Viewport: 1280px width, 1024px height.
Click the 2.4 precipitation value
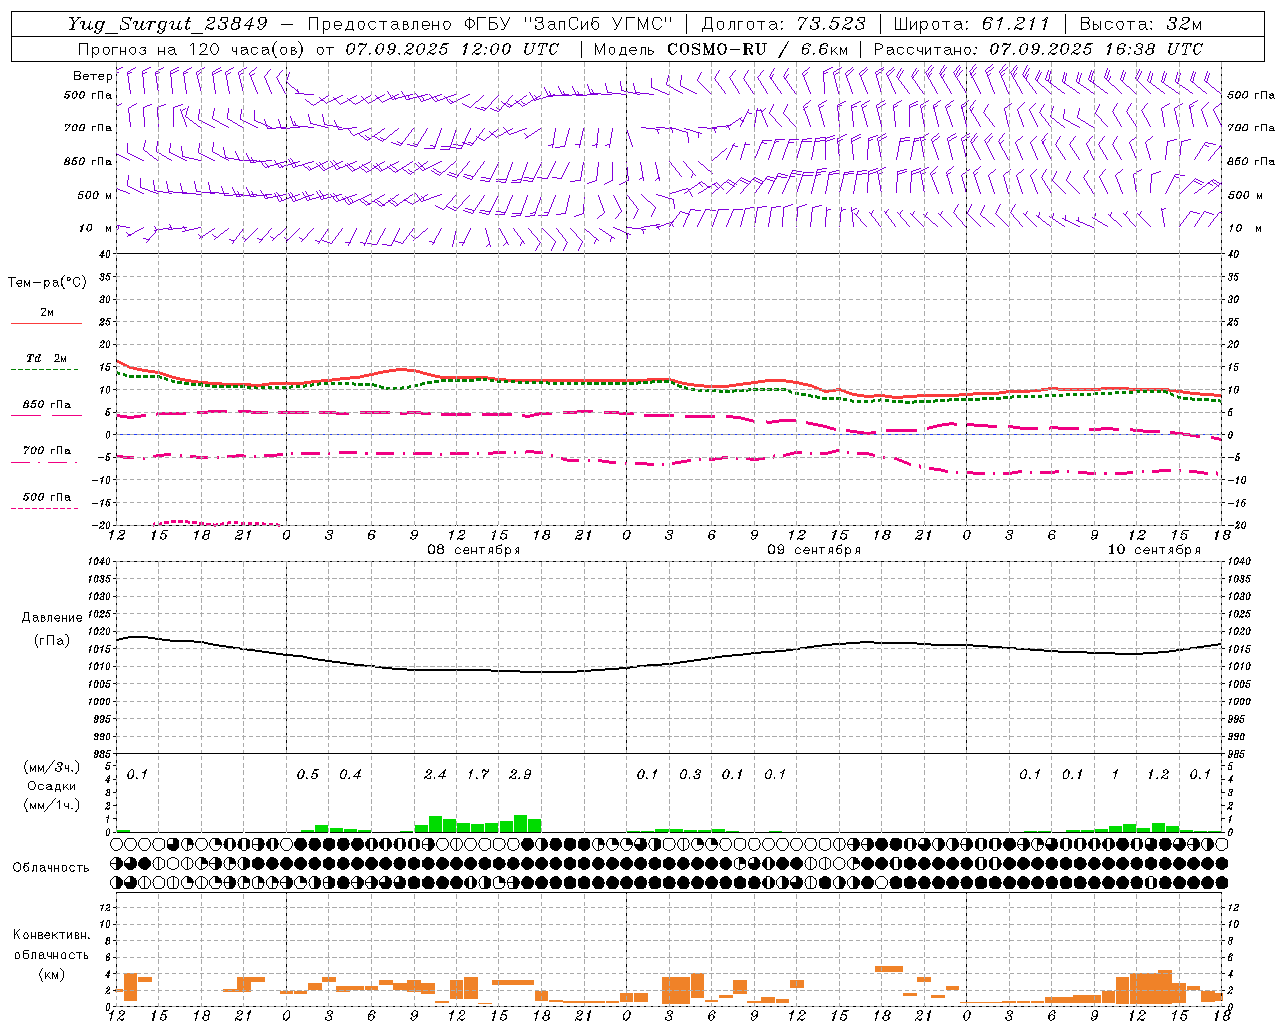coord(435,775)
